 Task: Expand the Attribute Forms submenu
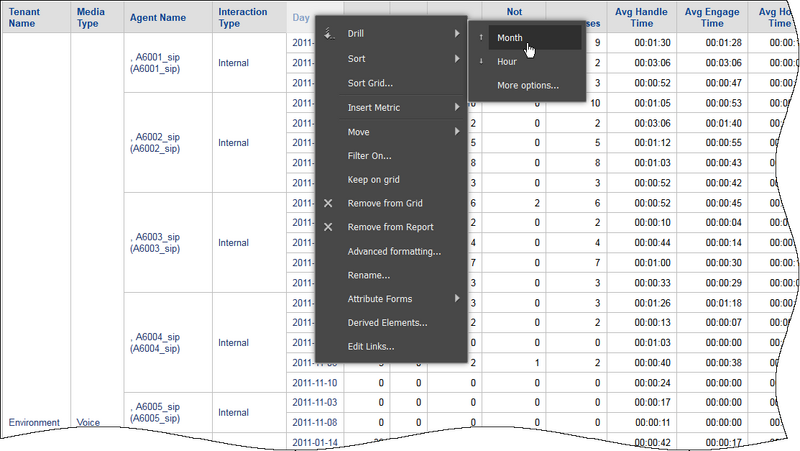point(456,299)
